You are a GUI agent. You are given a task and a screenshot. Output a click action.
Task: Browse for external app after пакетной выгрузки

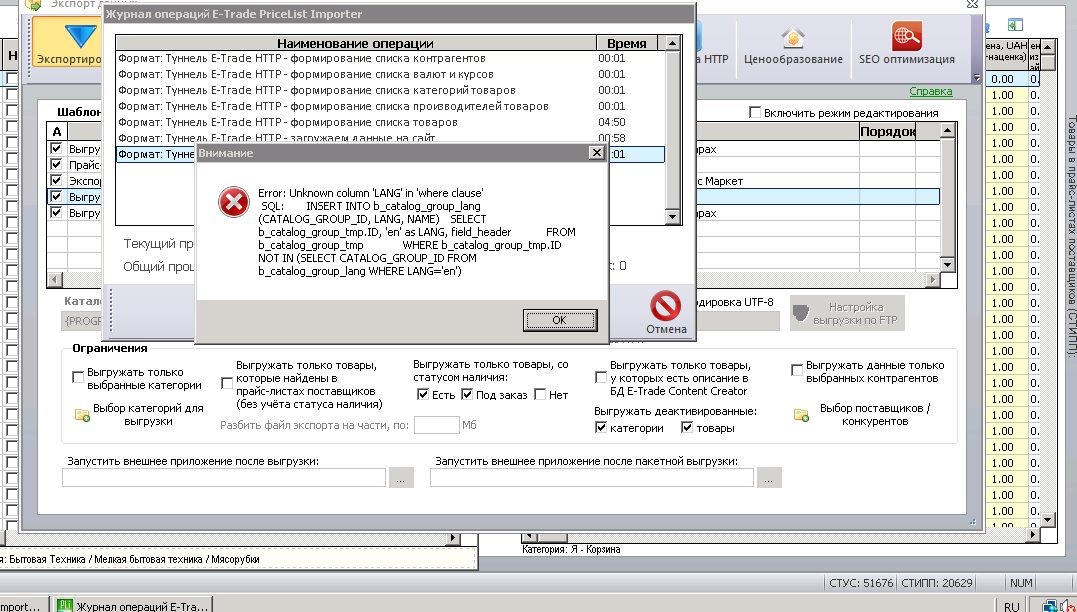click(x=769, y=477)
